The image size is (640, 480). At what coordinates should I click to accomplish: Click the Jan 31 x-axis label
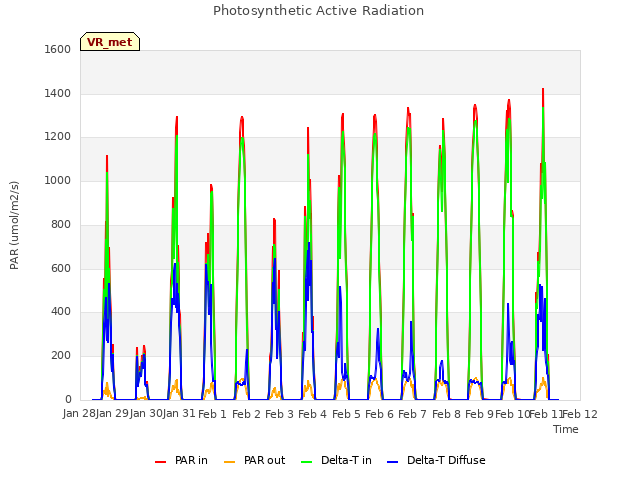(x=179, y=414)
